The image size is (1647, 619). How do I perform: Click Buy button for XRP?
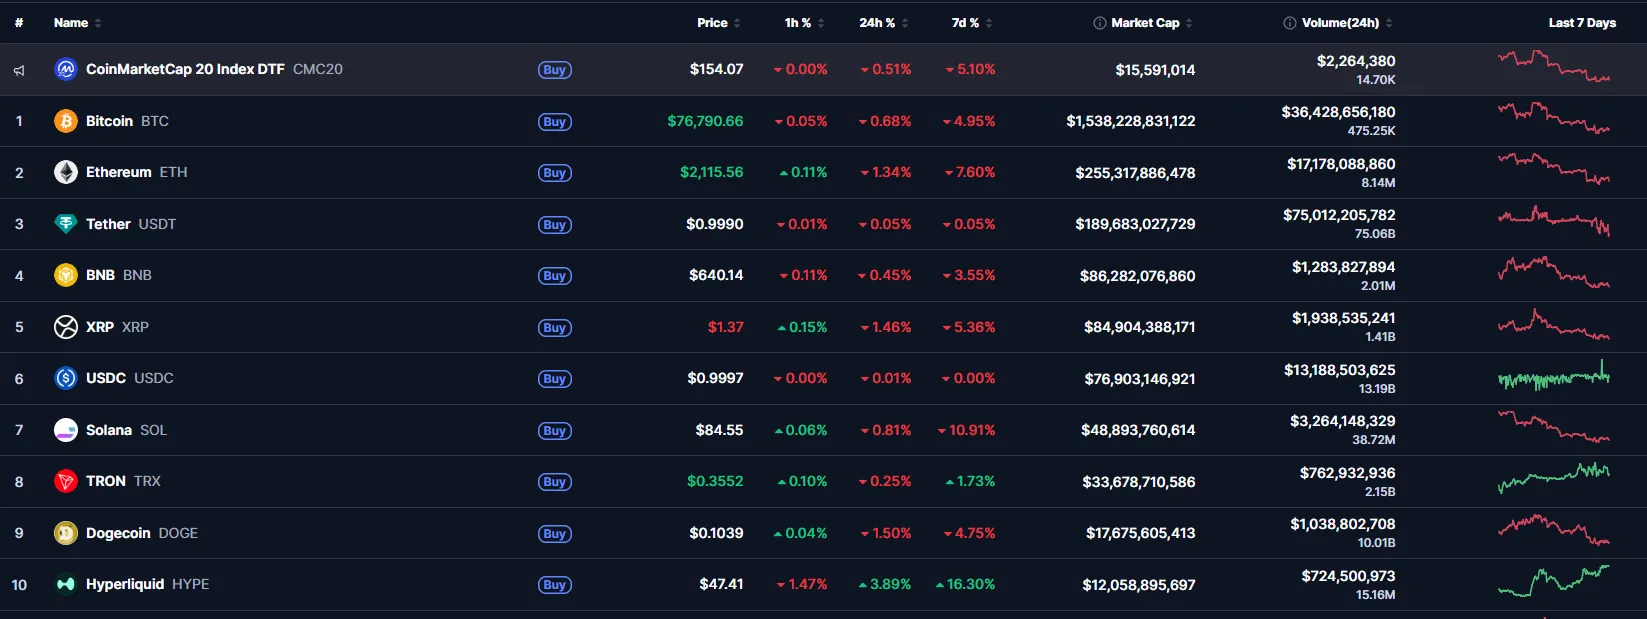point(554,328)
